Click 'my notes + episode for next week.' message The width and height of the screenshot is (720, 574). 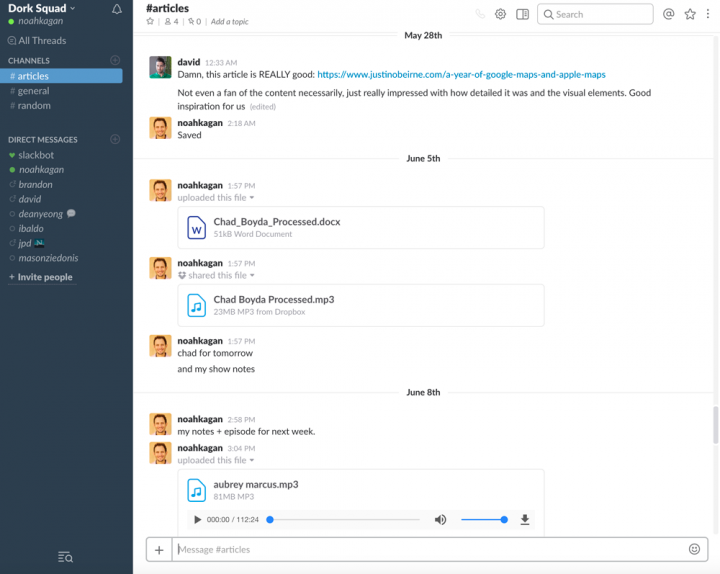coord(246,432)
